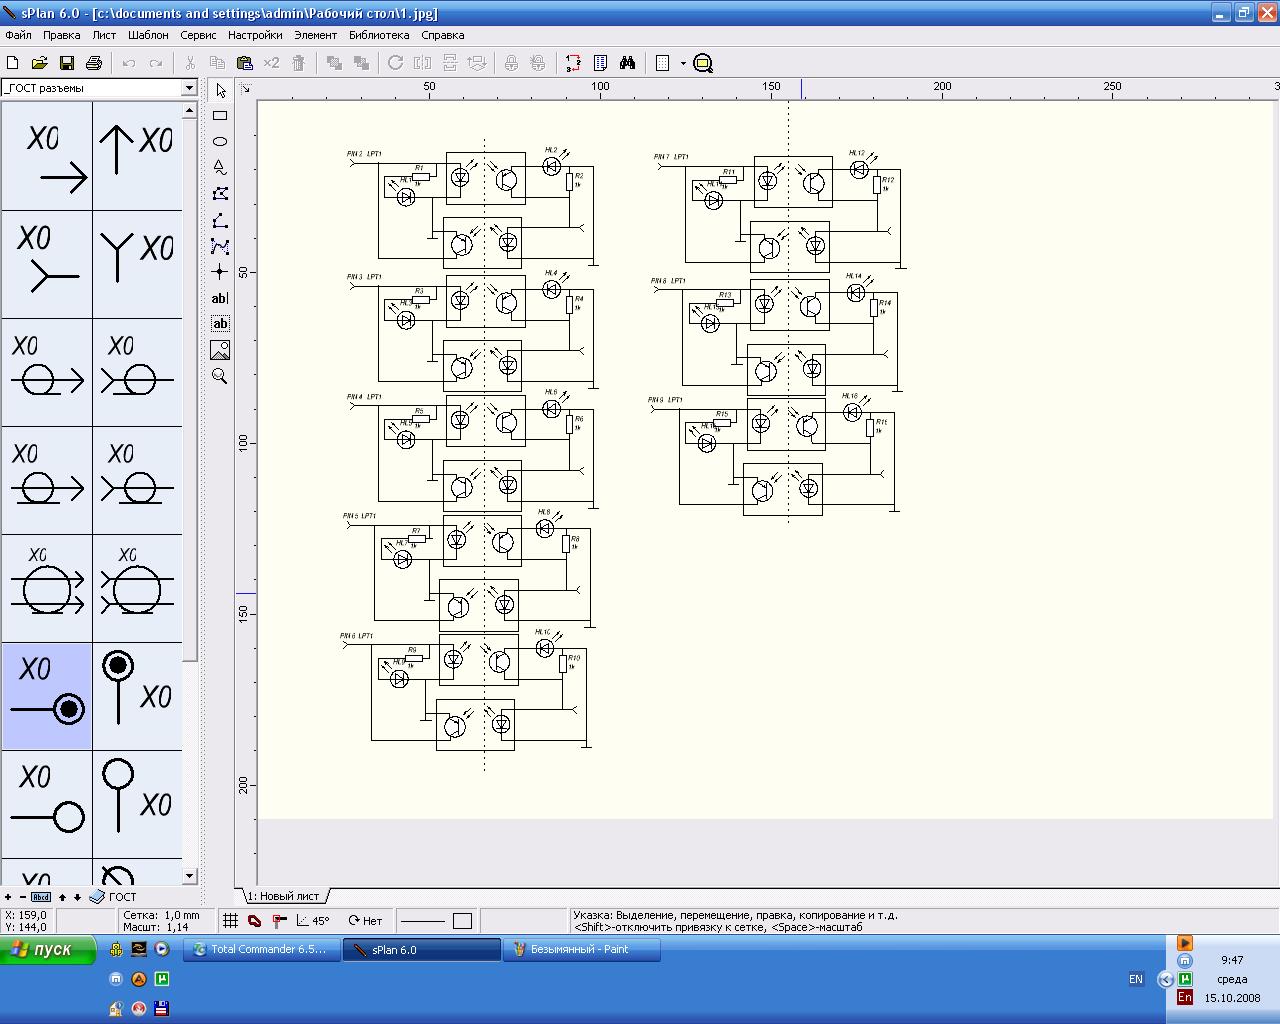This screenshot has width=1280, height=1024.
Task: Expand the grid settings dropdown arrow in the toolbar
Action: (683, 63)
